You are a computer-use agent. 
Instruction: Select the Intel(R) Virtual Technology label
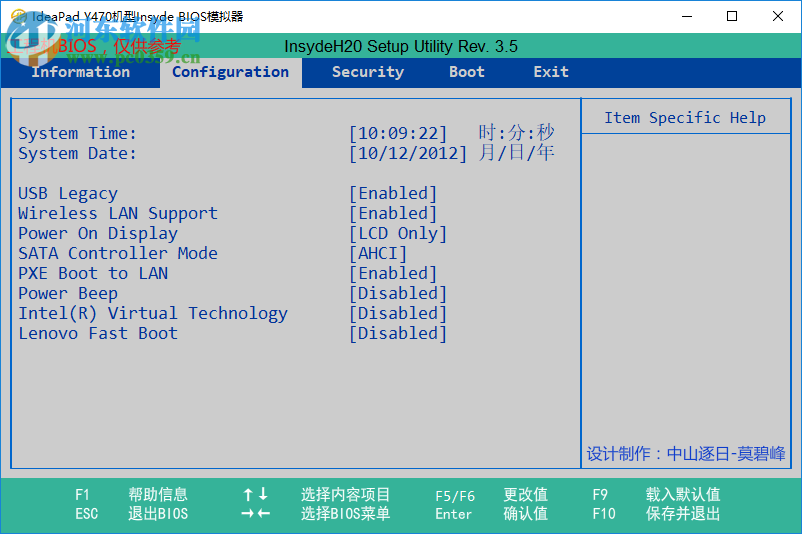coord(153,313)
